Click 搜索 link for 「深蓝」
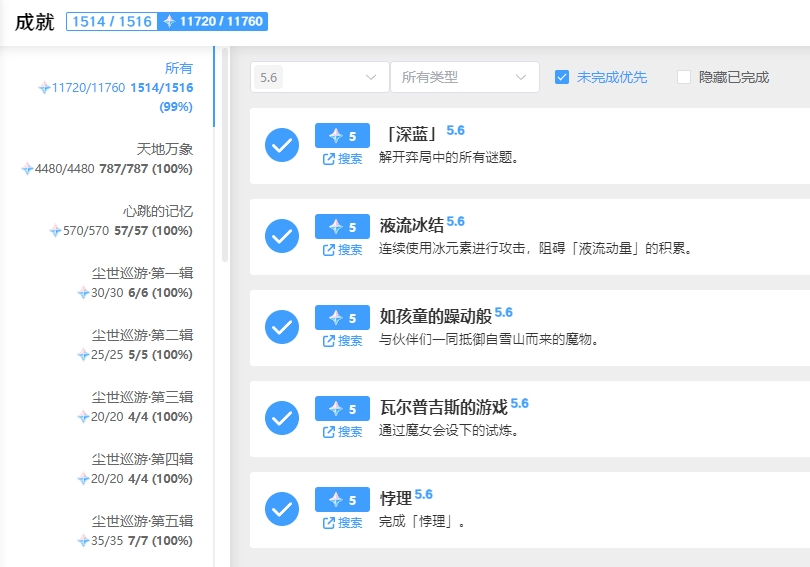This screenshot has height=567, width=810. pos(342,159)
